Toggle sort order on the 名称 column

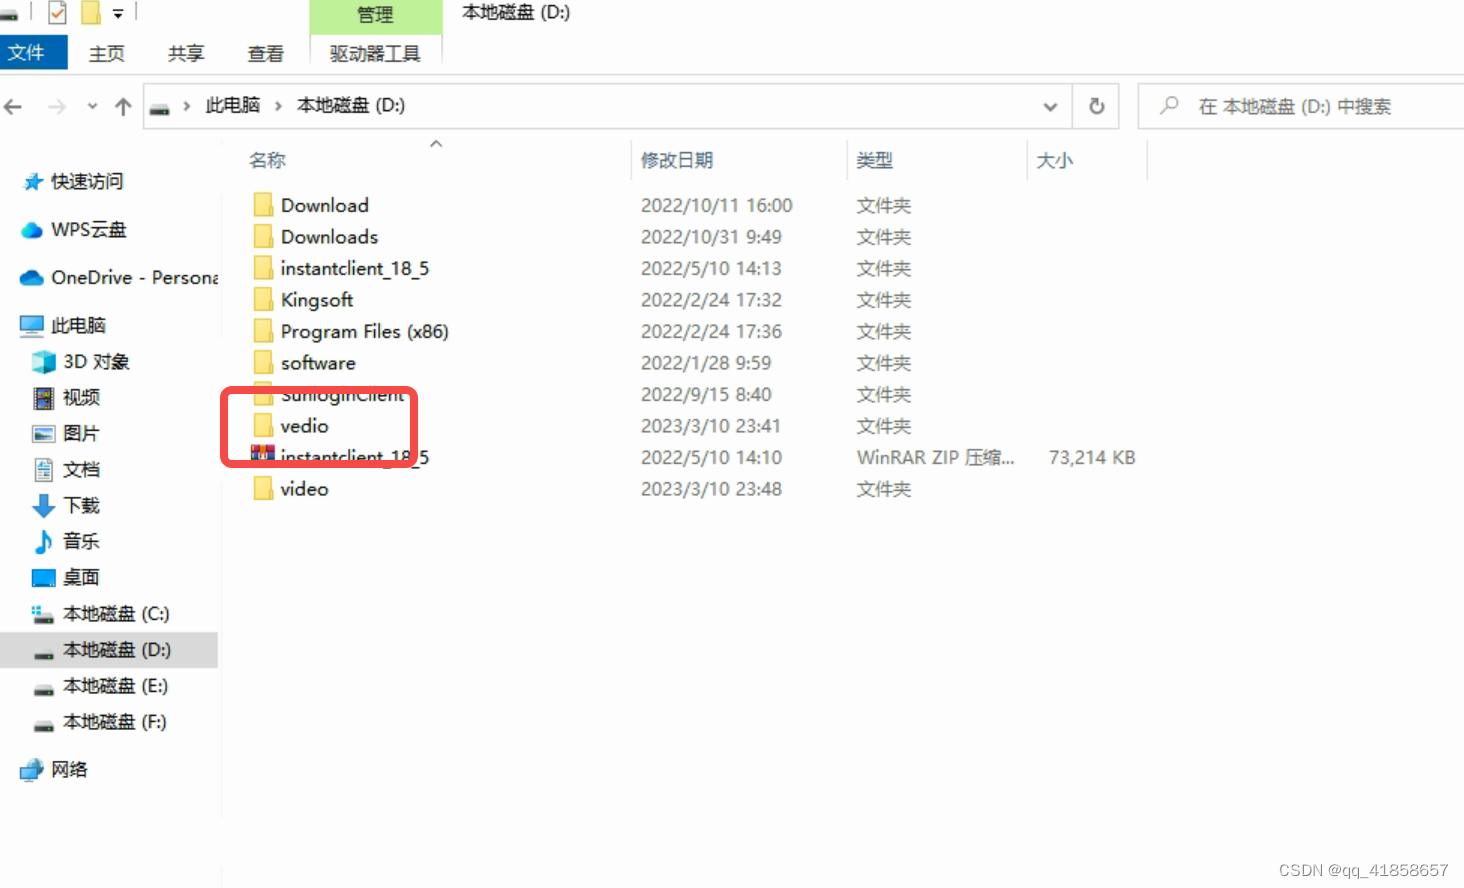pyautogui.click(x=267, y=159)
